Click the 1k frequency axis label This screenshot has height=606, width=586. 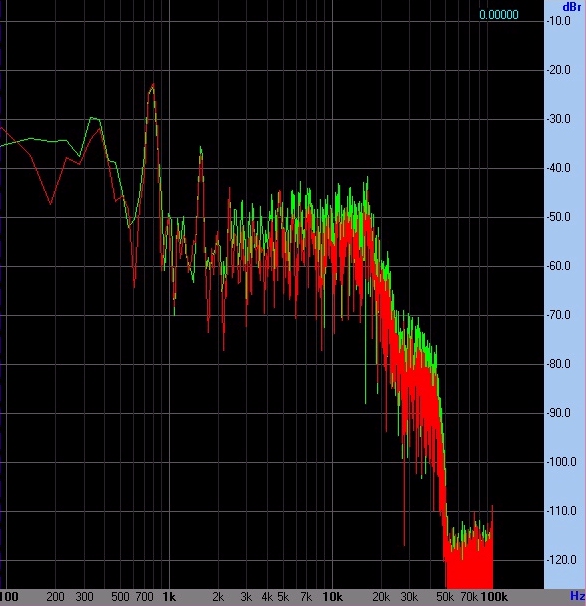[169, 597]
